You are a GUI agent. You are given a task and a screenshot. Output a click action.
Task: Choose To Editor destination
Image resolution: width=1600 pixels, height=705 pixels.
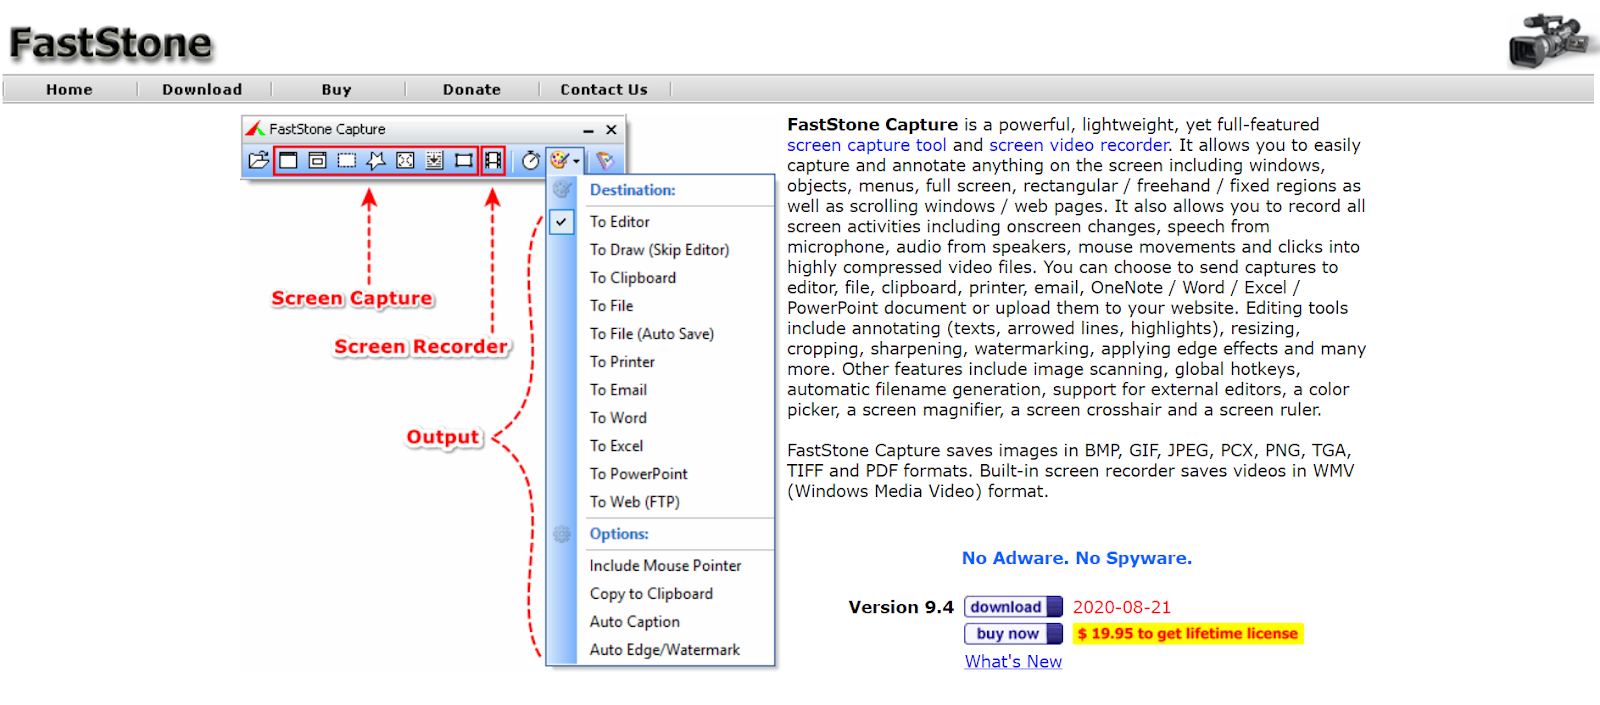click(x=619, y=222)
